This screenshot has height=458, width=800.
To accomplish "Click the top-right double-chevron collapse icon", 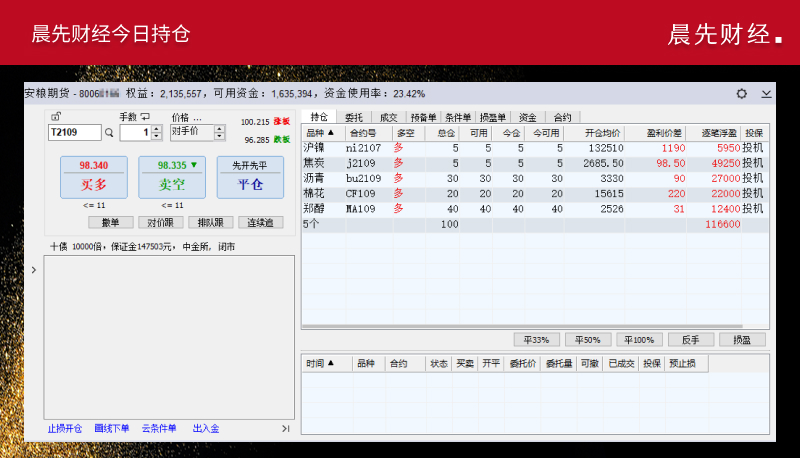I will coord(766,93).
